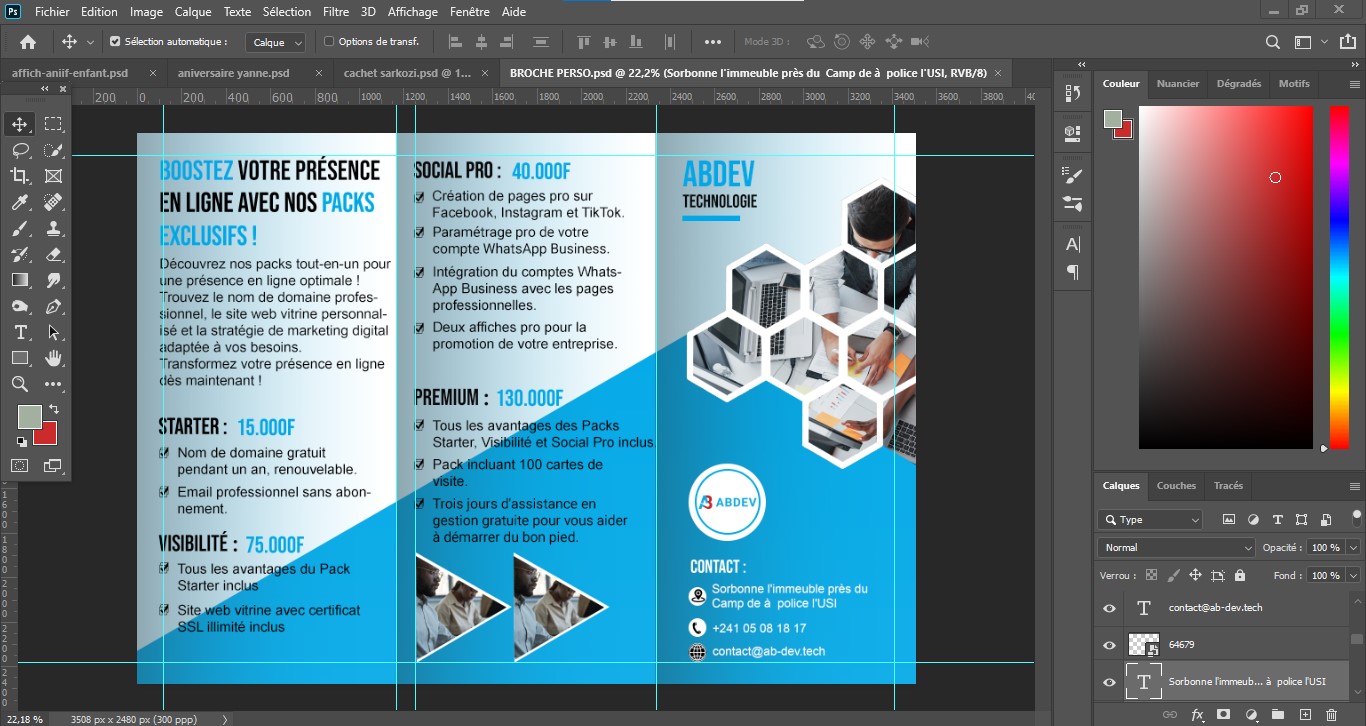The height and width of the screenshot is (726, 1366).
Task: Select the Hand tool
Action: coord(53,358)
